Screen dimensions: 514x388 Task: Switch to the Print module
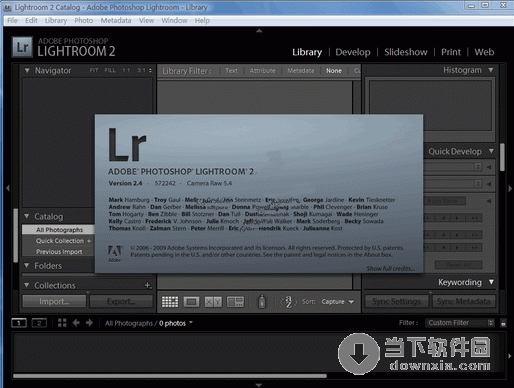coord(451,52)
